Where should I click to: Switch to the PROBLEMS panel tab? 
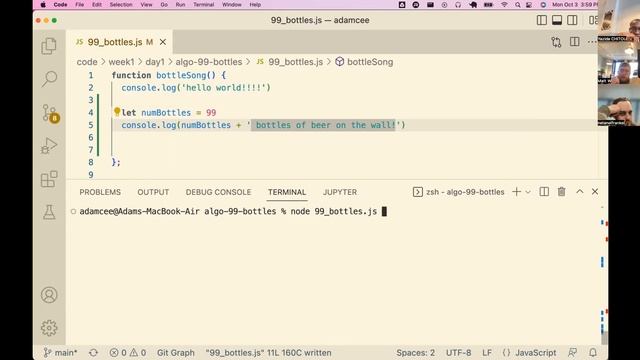click(x=100, y=192)
